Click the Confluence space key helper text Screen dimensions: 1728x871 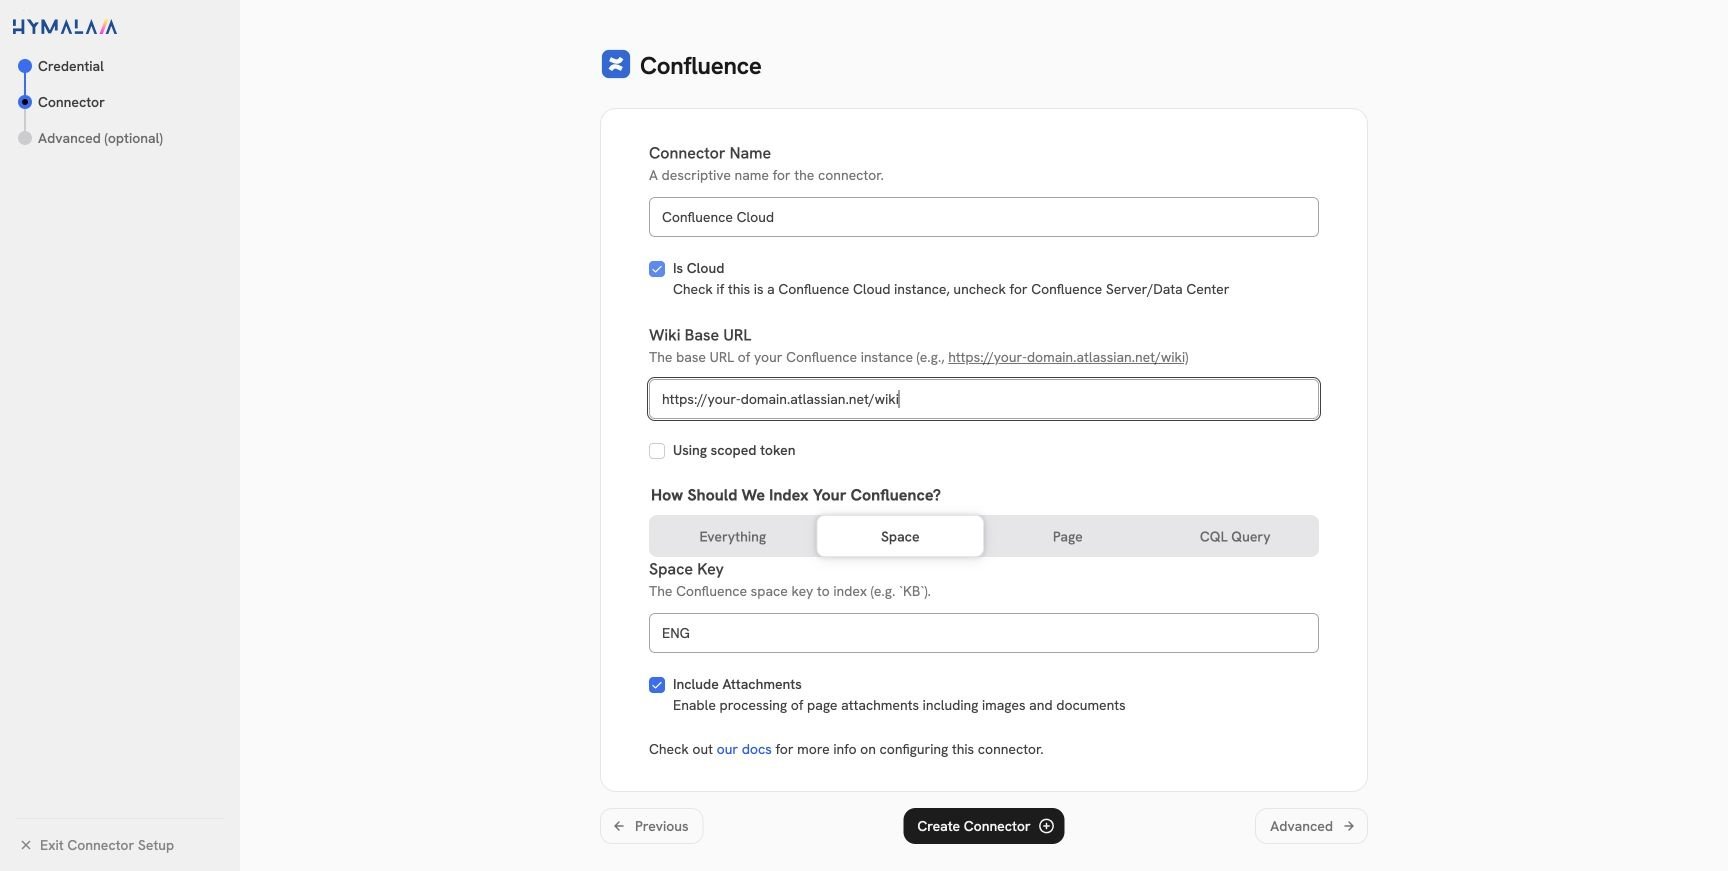[790, 591]
